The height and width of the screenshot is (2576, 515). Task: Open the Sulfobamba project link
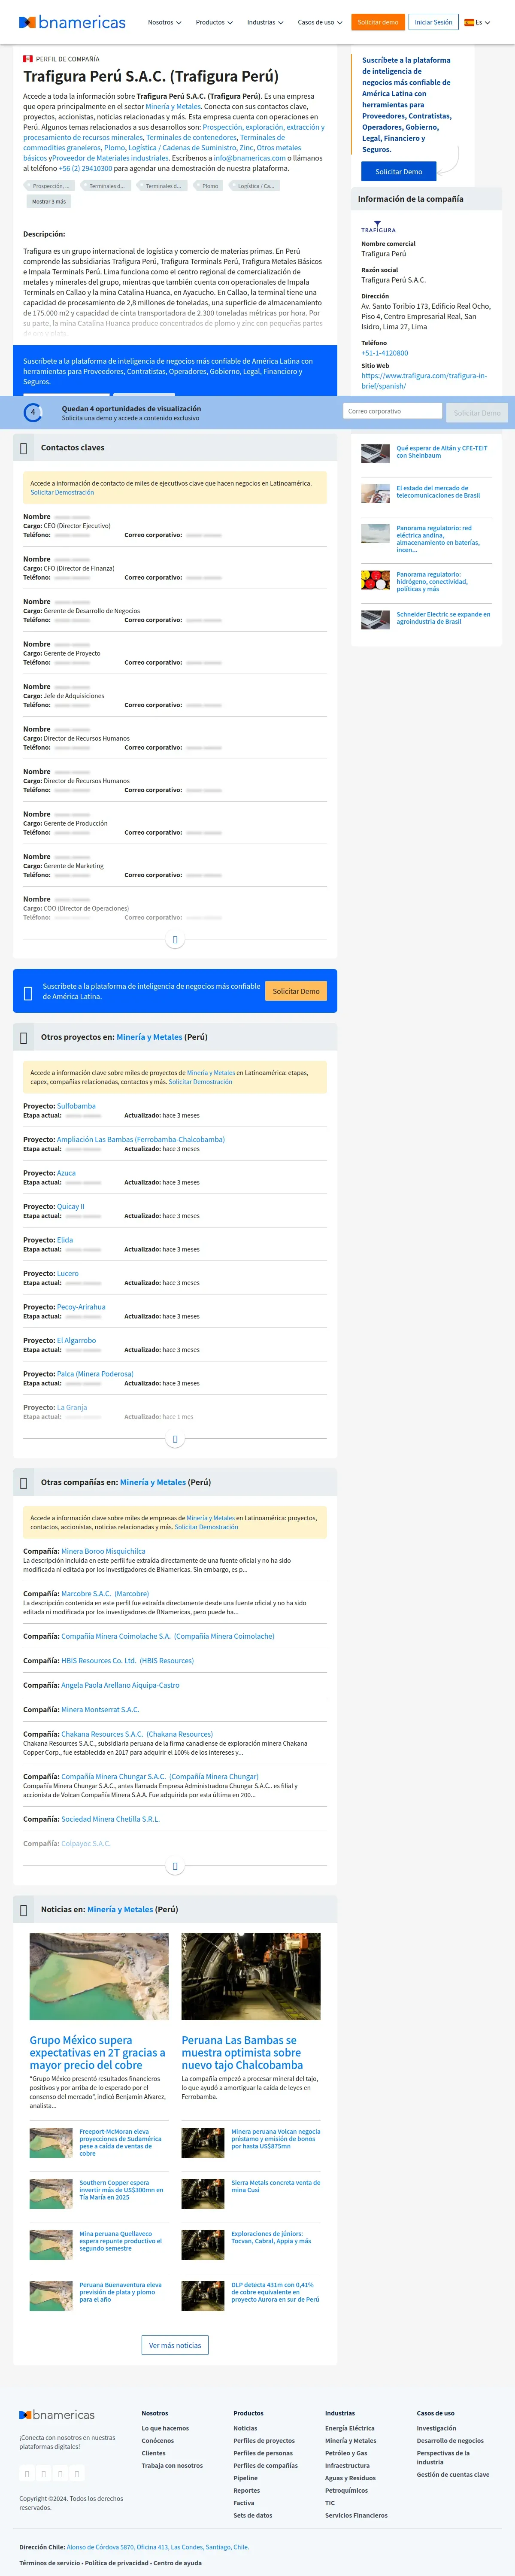[x=76, y=1106]
